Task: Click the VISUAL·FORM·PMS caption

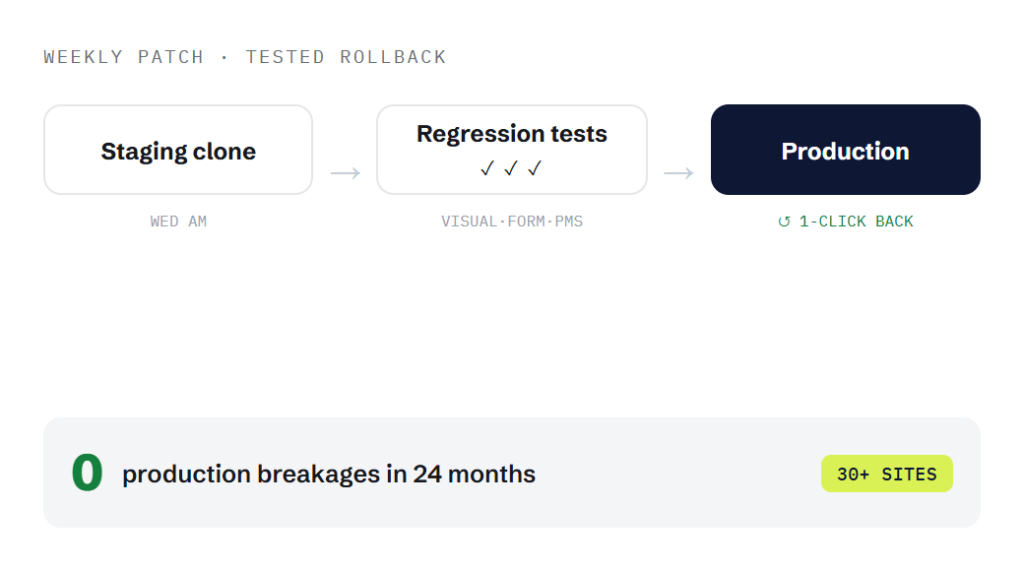Action: point(512,221)
